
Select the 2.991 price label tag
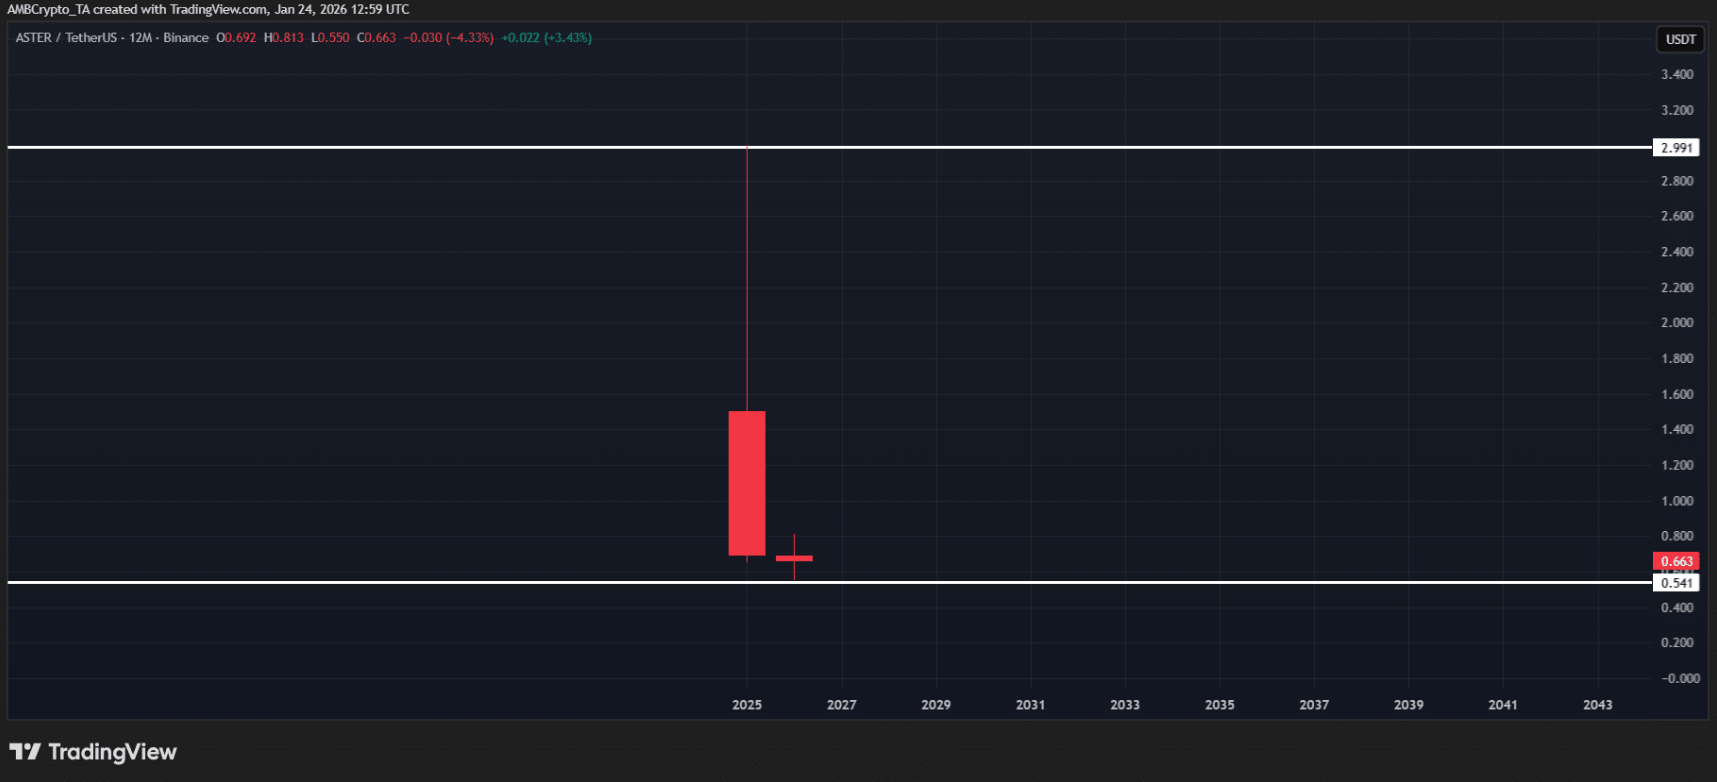pyautogui.click(x=1676, y=148)
